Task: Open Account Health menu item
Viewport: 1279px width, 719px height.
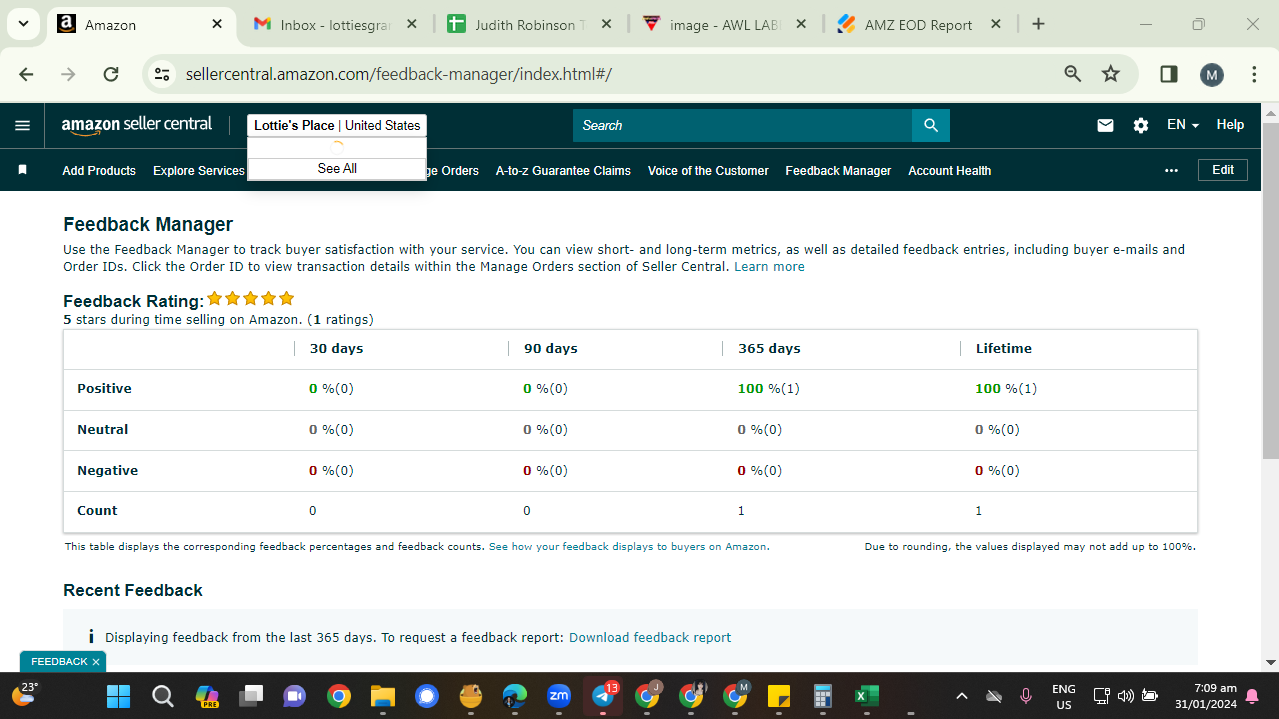Action: tap(949, 171)
